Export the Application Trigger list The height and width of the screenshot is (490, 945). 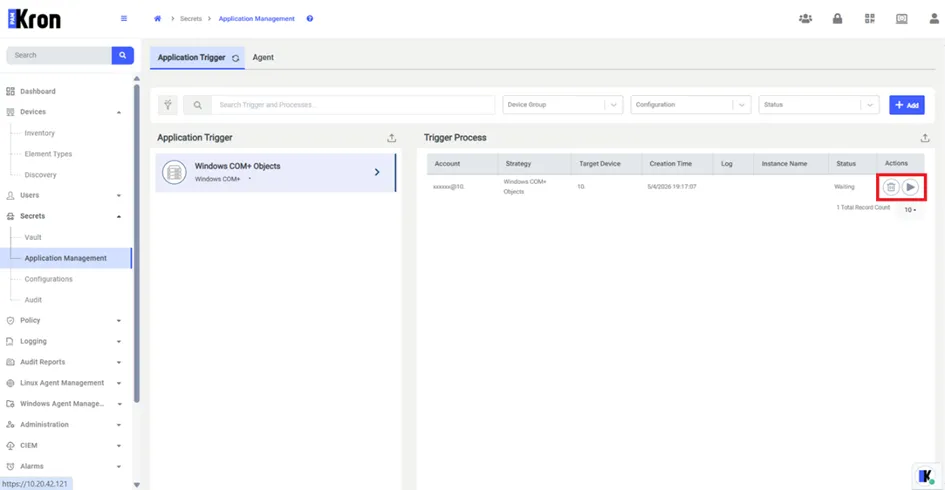(x=392, y=138)
